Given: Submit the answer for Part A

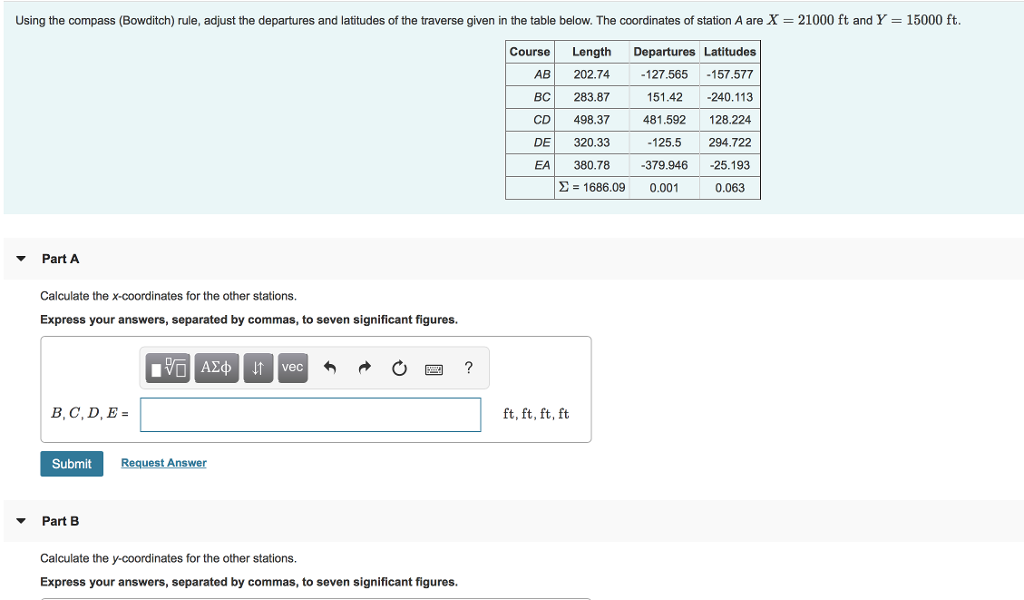Looking at the screenshot, I should [x=71, y=463].
